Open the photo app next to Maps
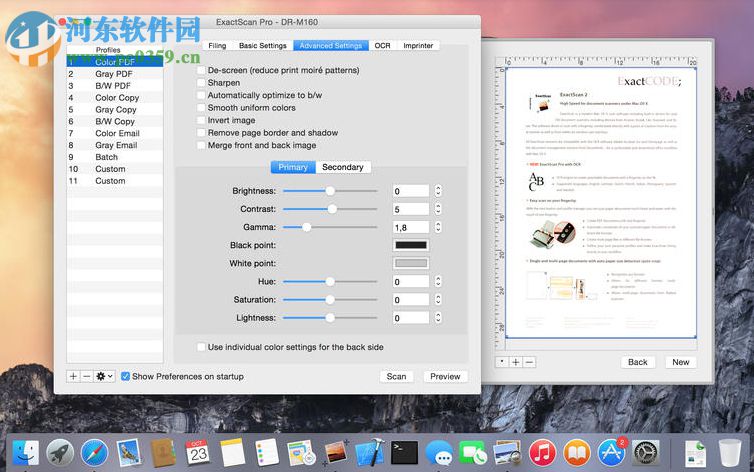Viewport: 754px width, 472px height. tap(336, 452)
